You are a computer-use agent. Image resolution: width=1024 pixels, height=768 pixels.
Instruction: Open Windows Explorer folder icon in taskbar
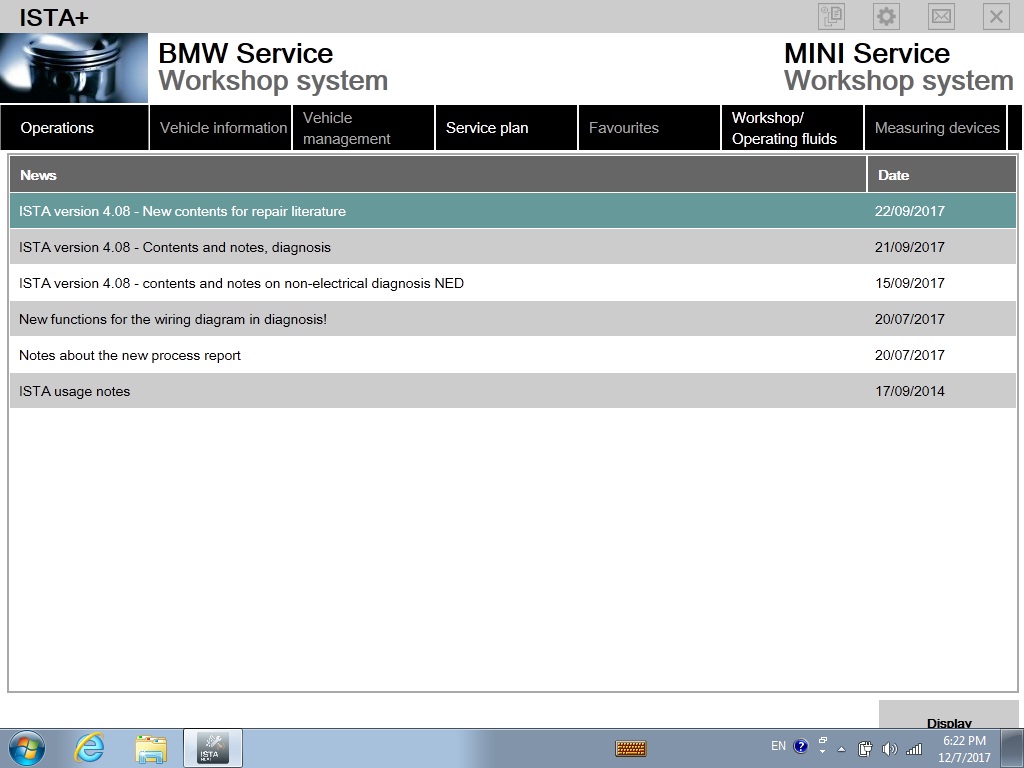151,748
